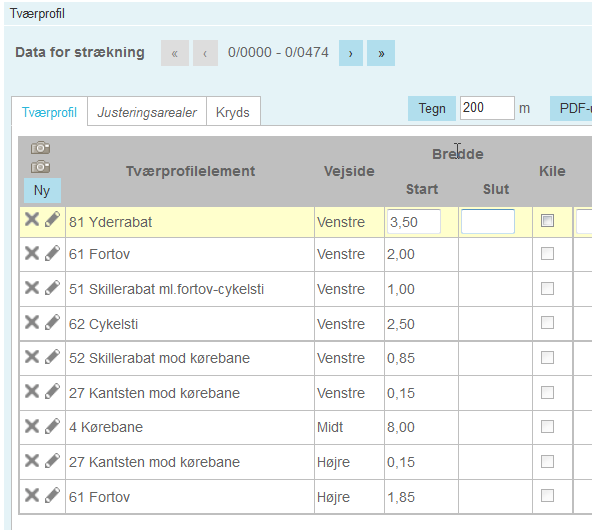The image size is (592, 530).
Task: Click the upper camera icon
Action: (x=40, y=148)
